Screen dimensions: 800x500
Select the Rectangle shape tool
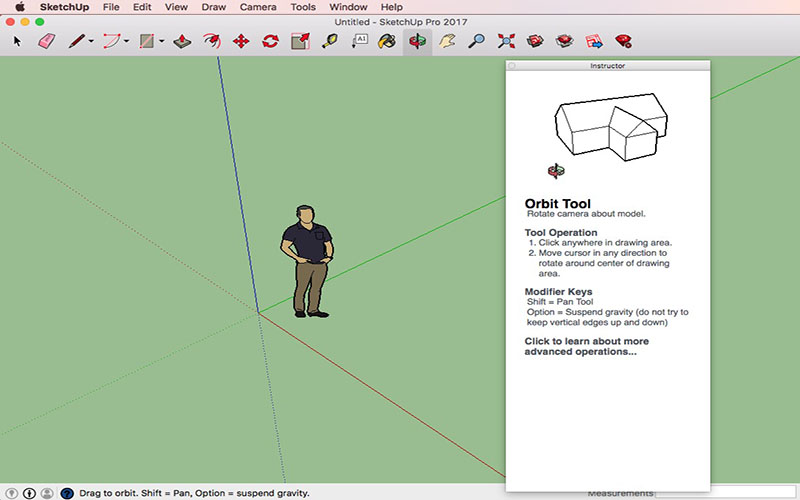point(147,41)
